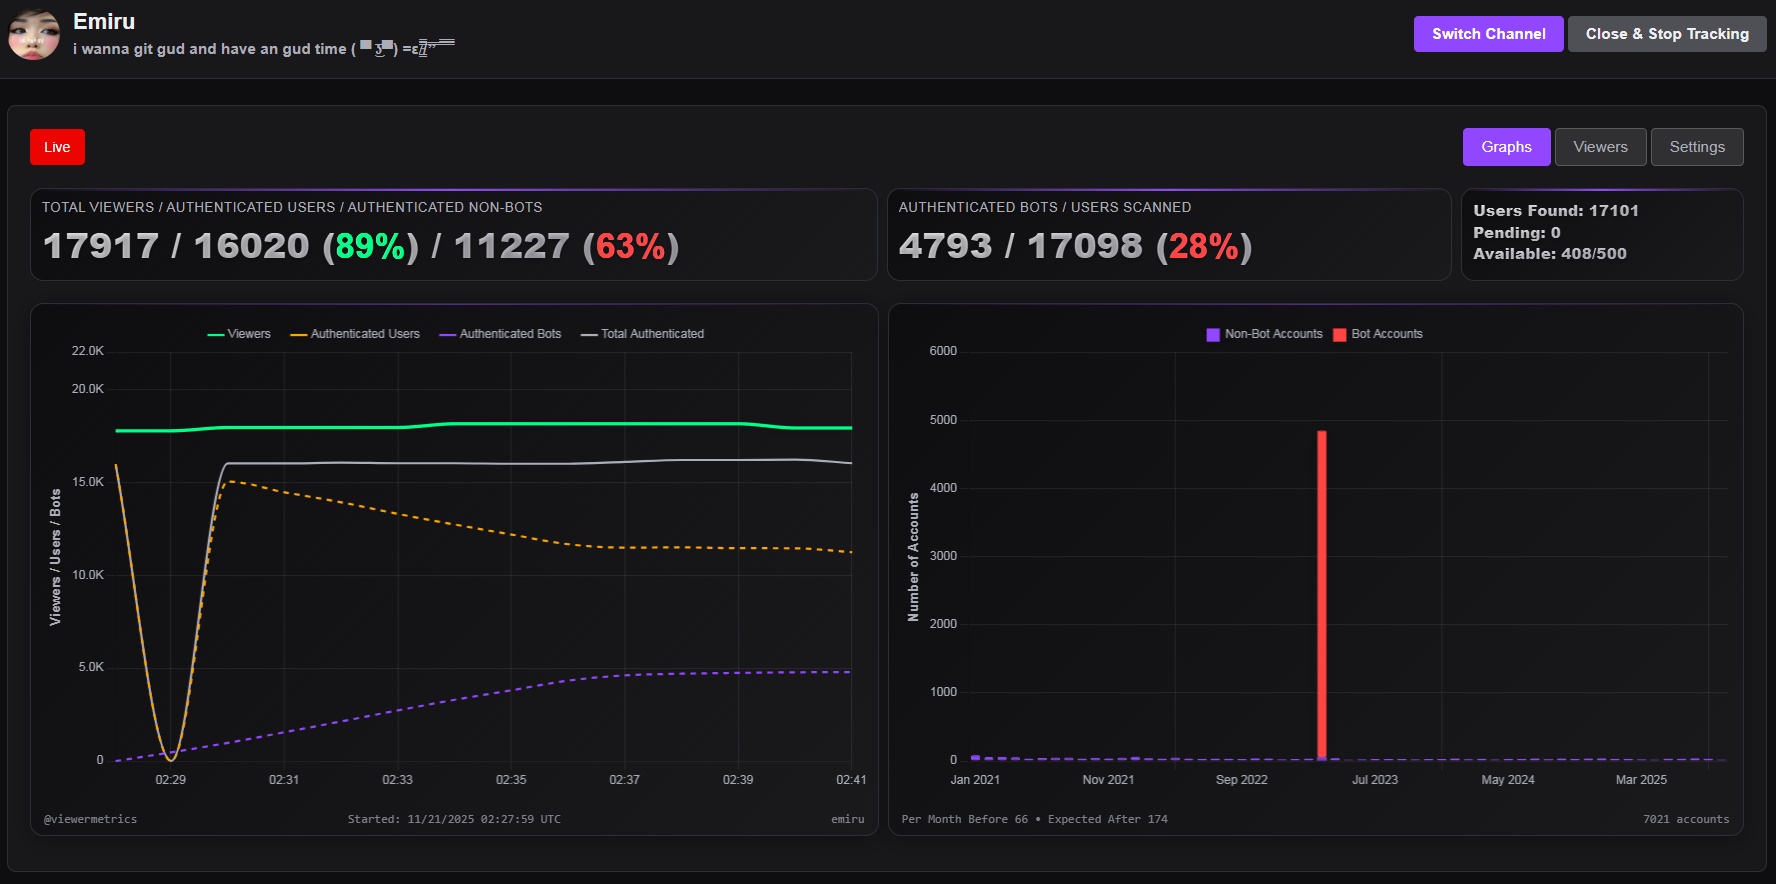Click the Emiru profile avatar
The image size is (1776, 884).
[34, 35]
